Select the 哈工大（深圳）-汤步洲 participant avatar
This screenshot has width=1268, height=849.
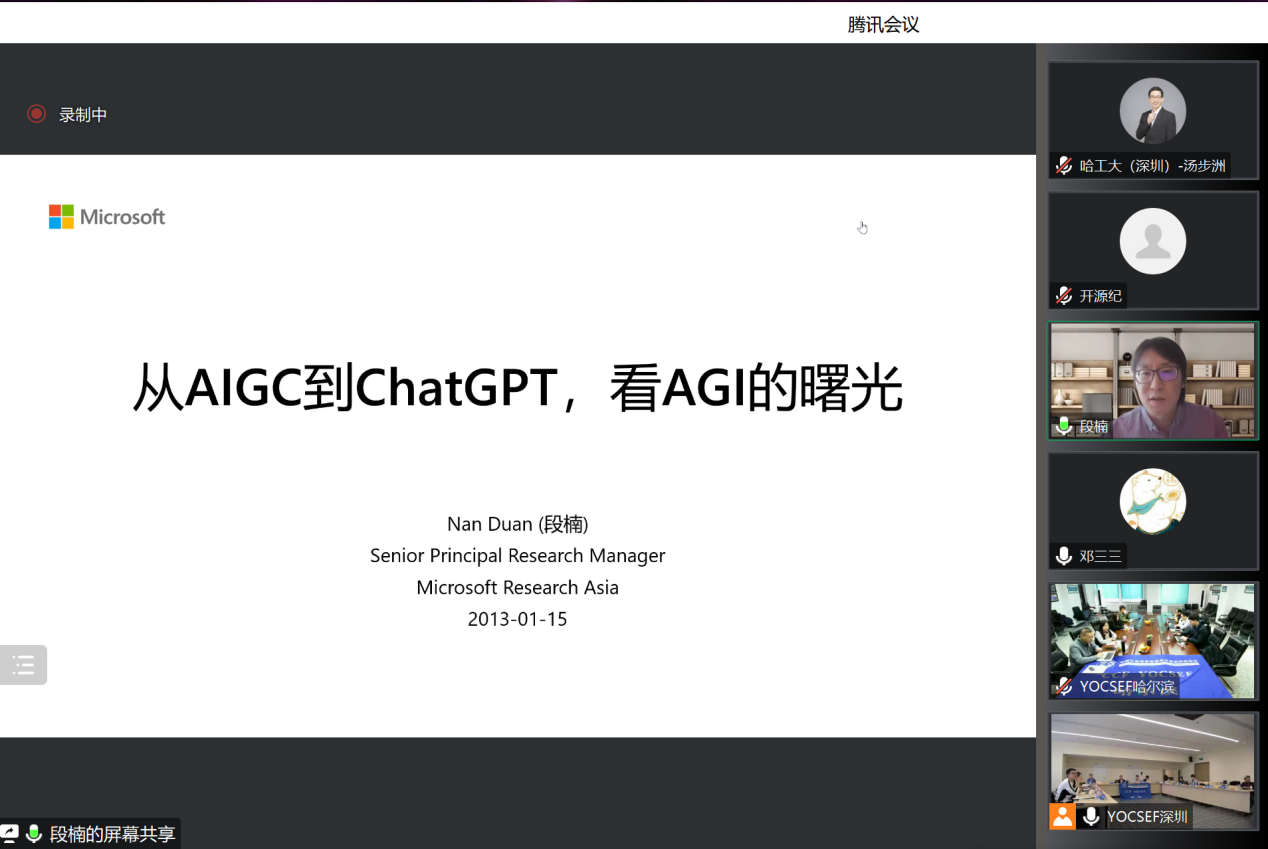point(1153,111)
